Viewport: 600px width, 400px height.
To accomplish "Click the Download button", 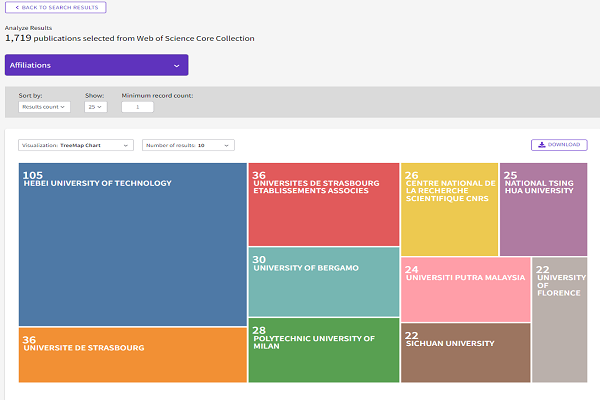I will pos(559,145).
